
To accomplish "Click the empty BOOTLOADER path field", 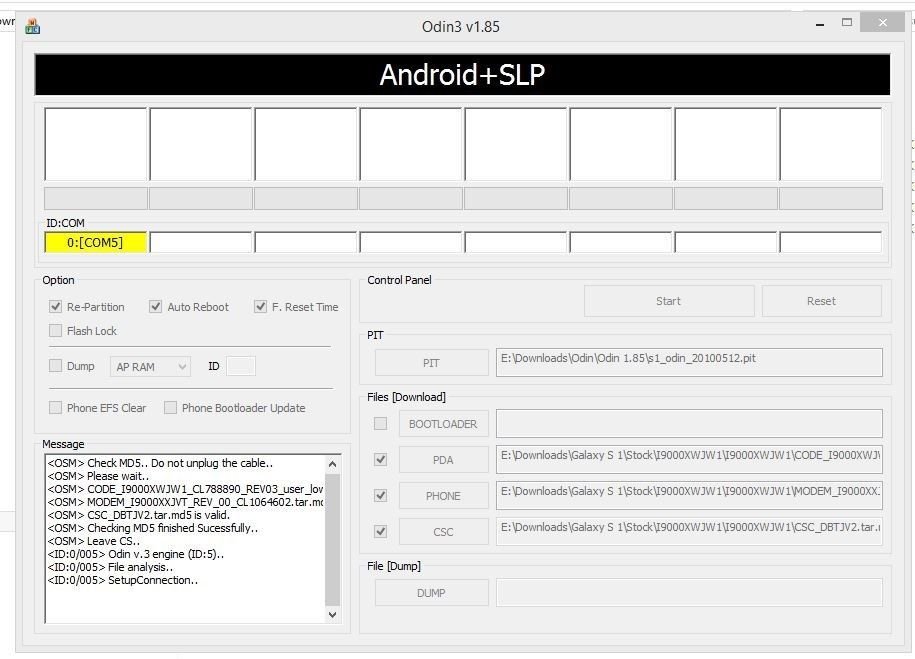I will click(689, 424).
